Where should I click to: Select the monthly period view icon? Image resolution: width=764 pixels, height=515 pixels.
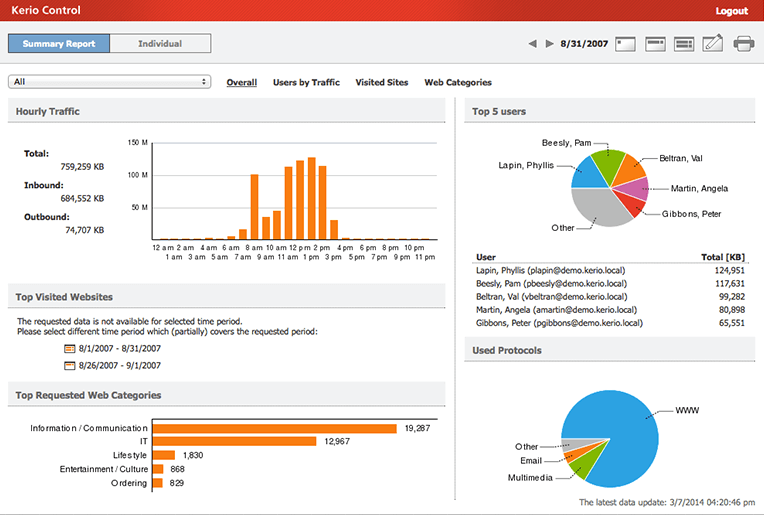(684, 43)
